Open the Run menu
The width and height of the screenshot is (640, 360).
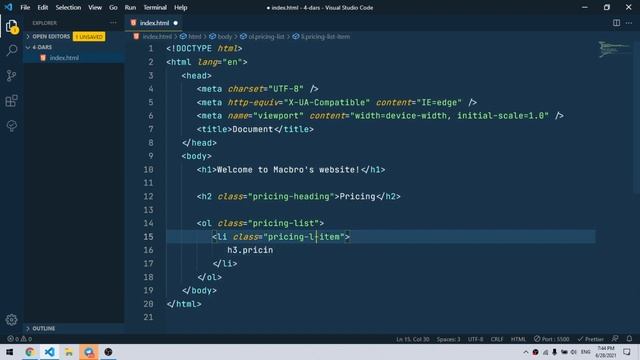tap(130, 7)
